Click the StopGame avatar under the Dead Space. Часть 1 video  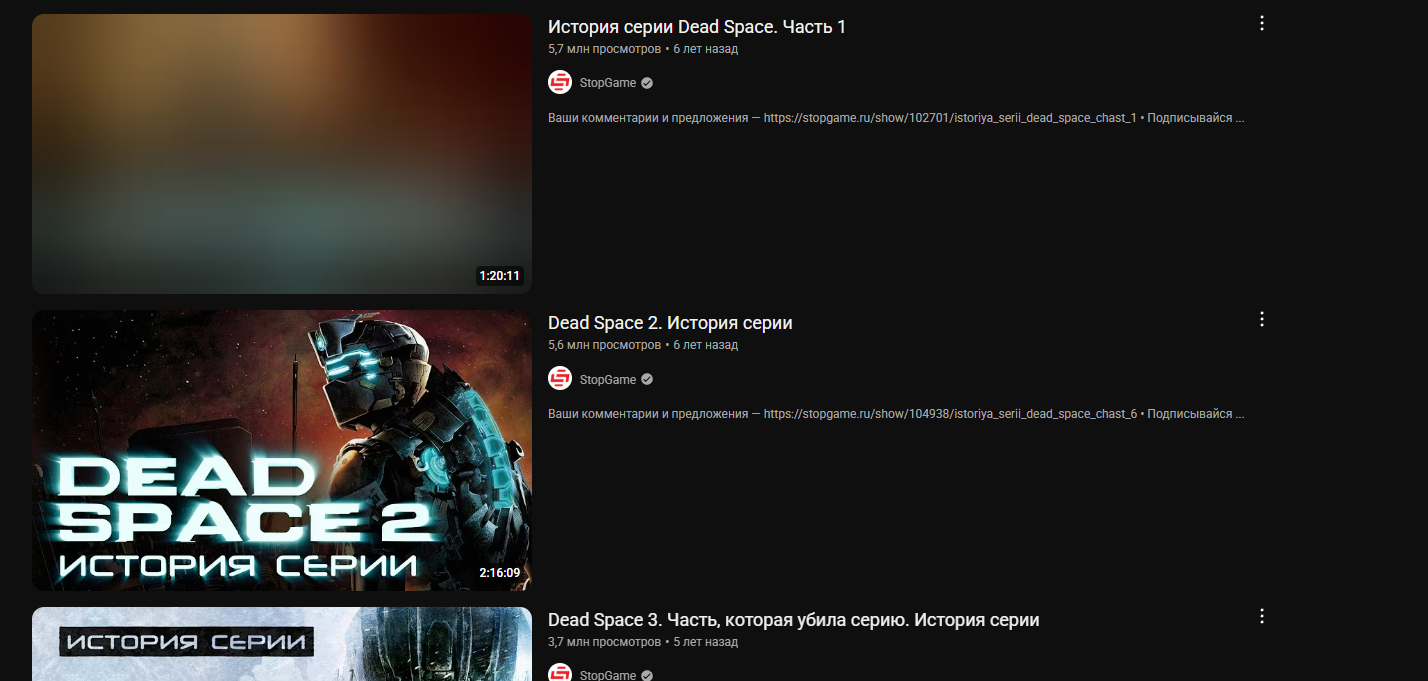[560, 83]
